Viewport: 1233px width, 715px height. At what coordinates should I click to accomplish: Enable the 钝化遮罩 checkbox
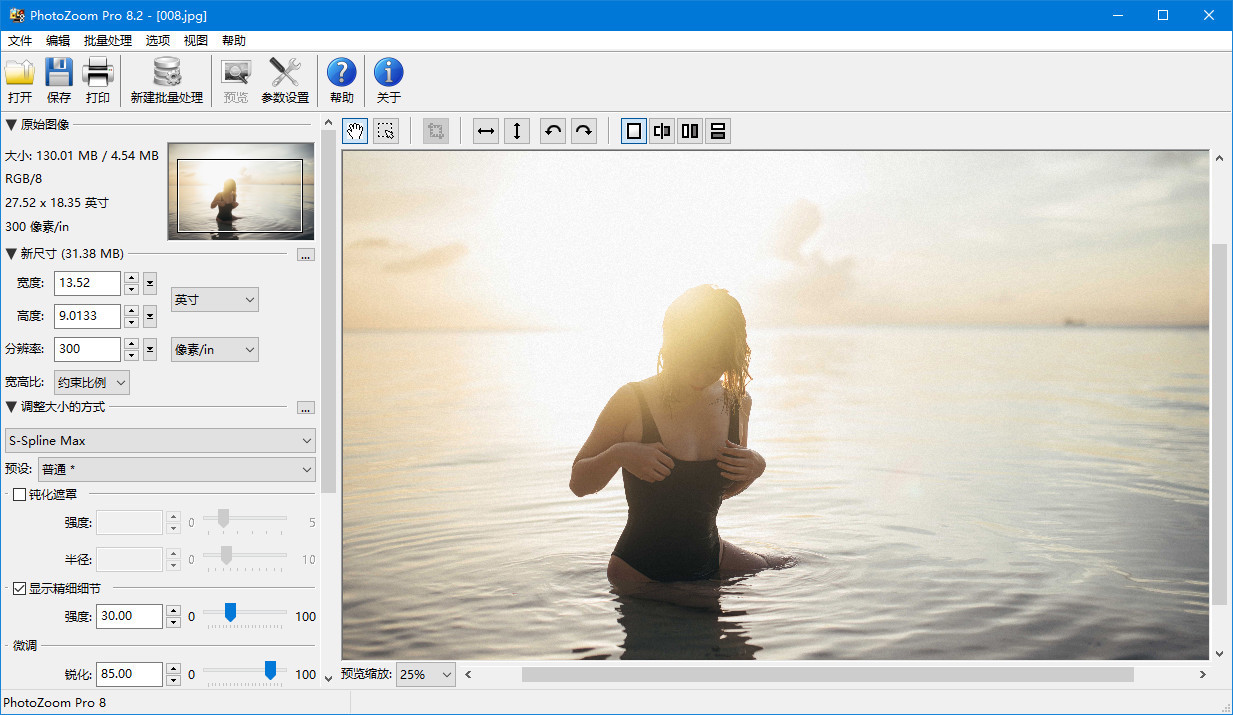(20, 494)
